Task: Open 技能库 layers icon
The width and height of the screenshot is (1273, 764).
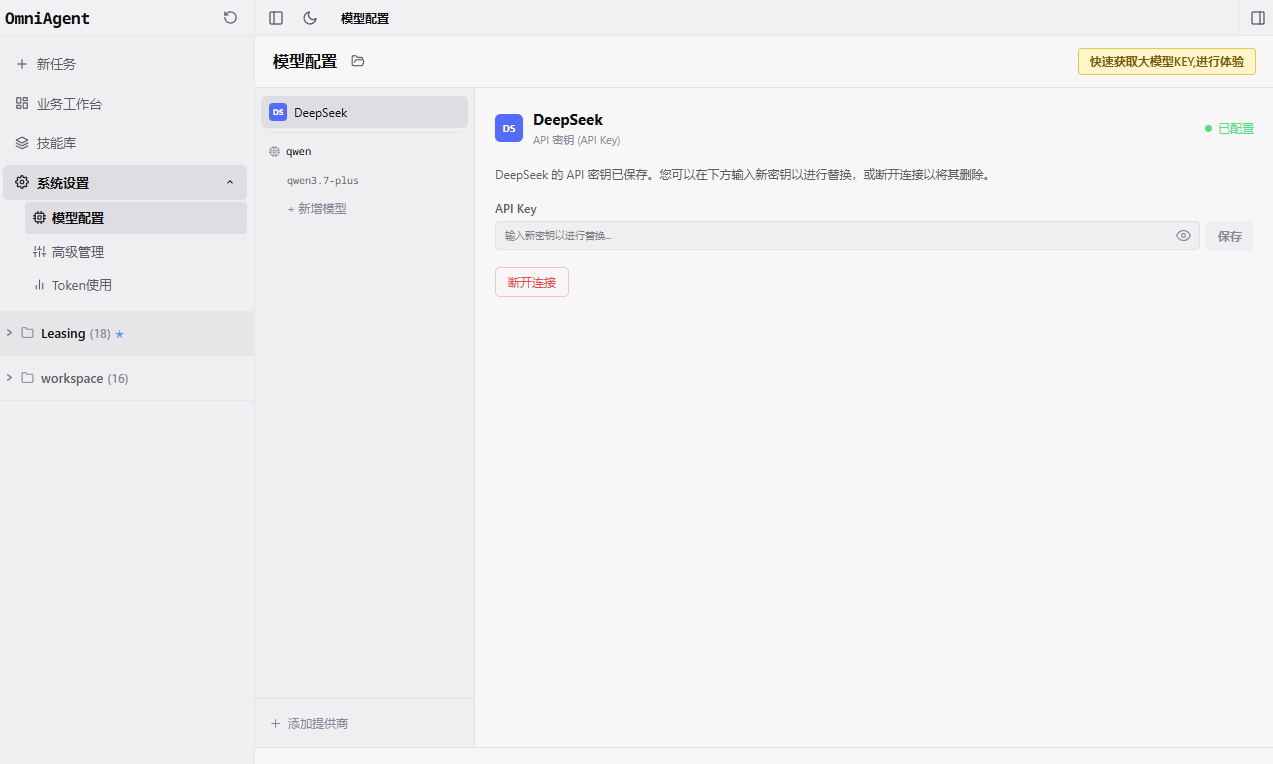Action: tap(22, 143)
